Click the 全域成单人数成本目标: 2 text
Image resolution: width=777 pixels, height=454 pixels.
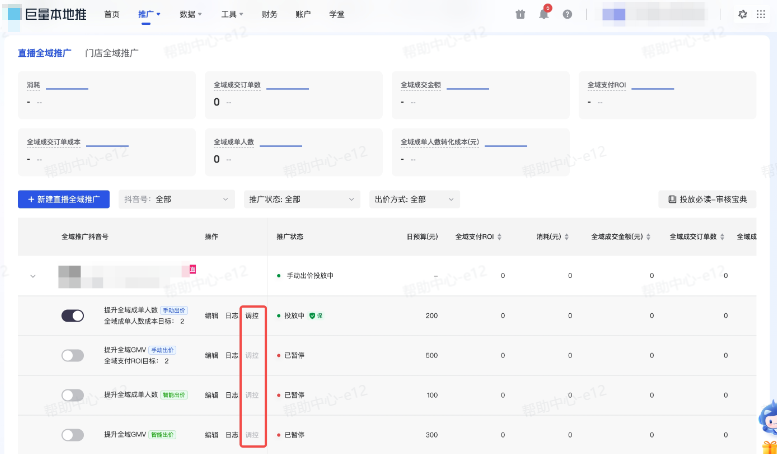tap(144, 322)
